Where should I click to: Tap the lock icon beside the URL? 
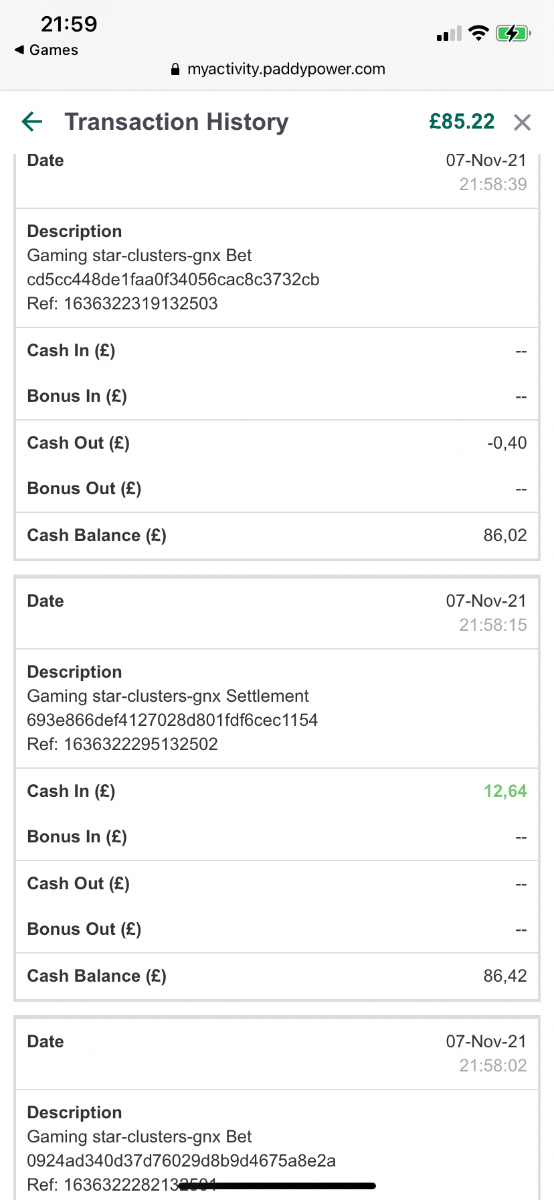(x=176, y=69)
